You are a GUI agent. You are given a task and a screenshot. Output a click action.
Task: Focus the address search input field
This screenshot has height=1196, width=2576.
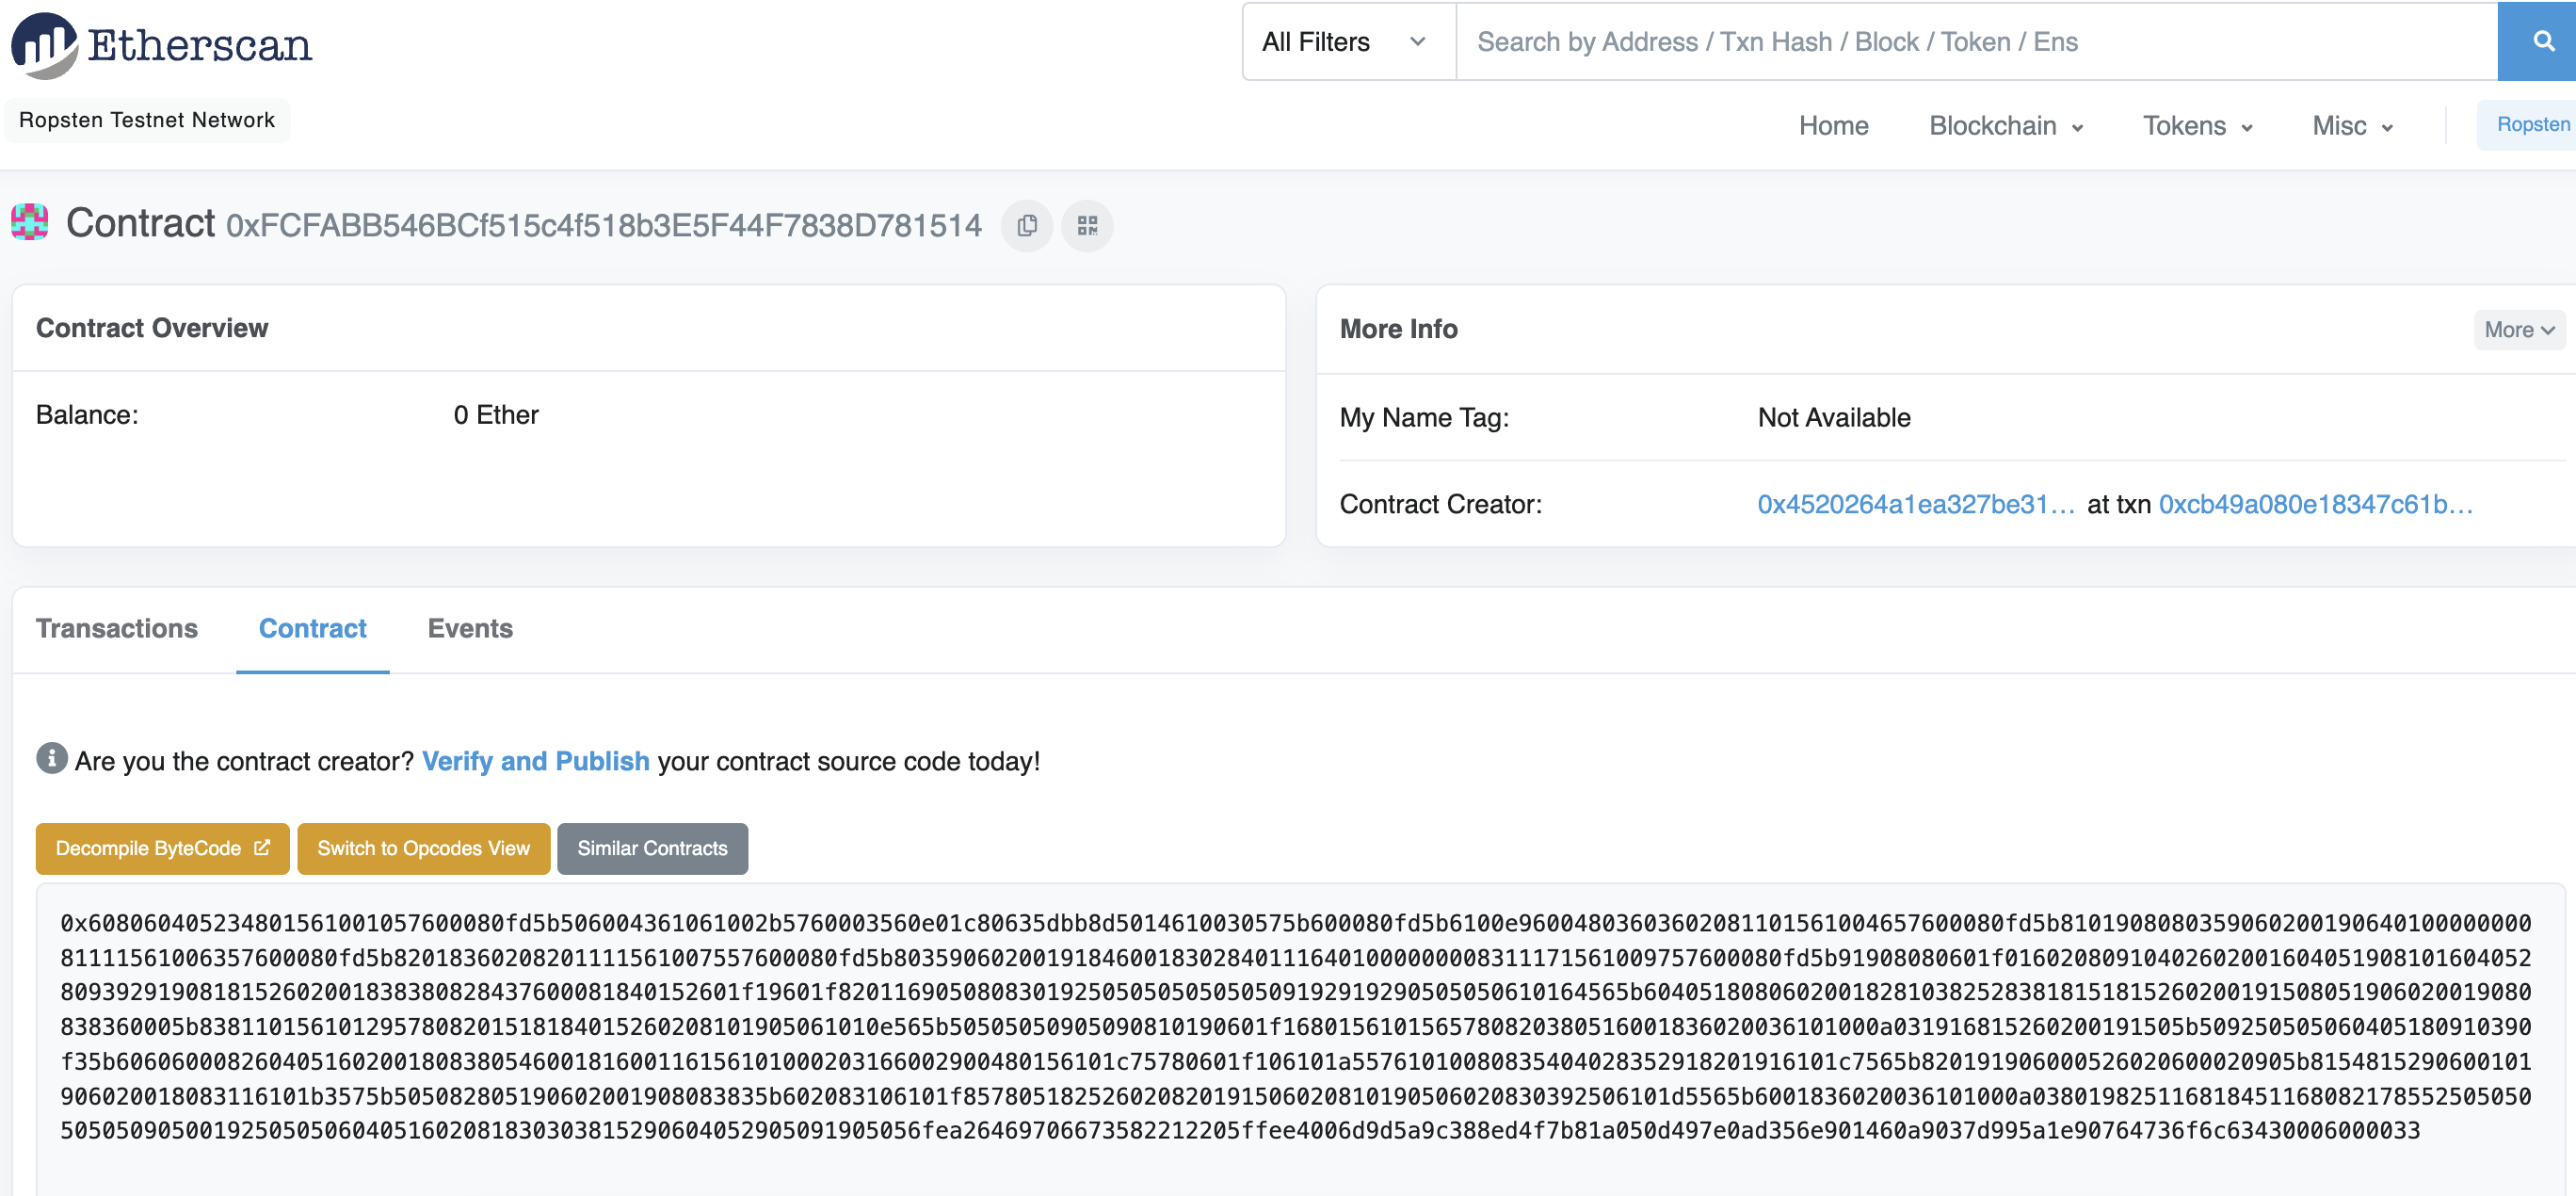1975,41
